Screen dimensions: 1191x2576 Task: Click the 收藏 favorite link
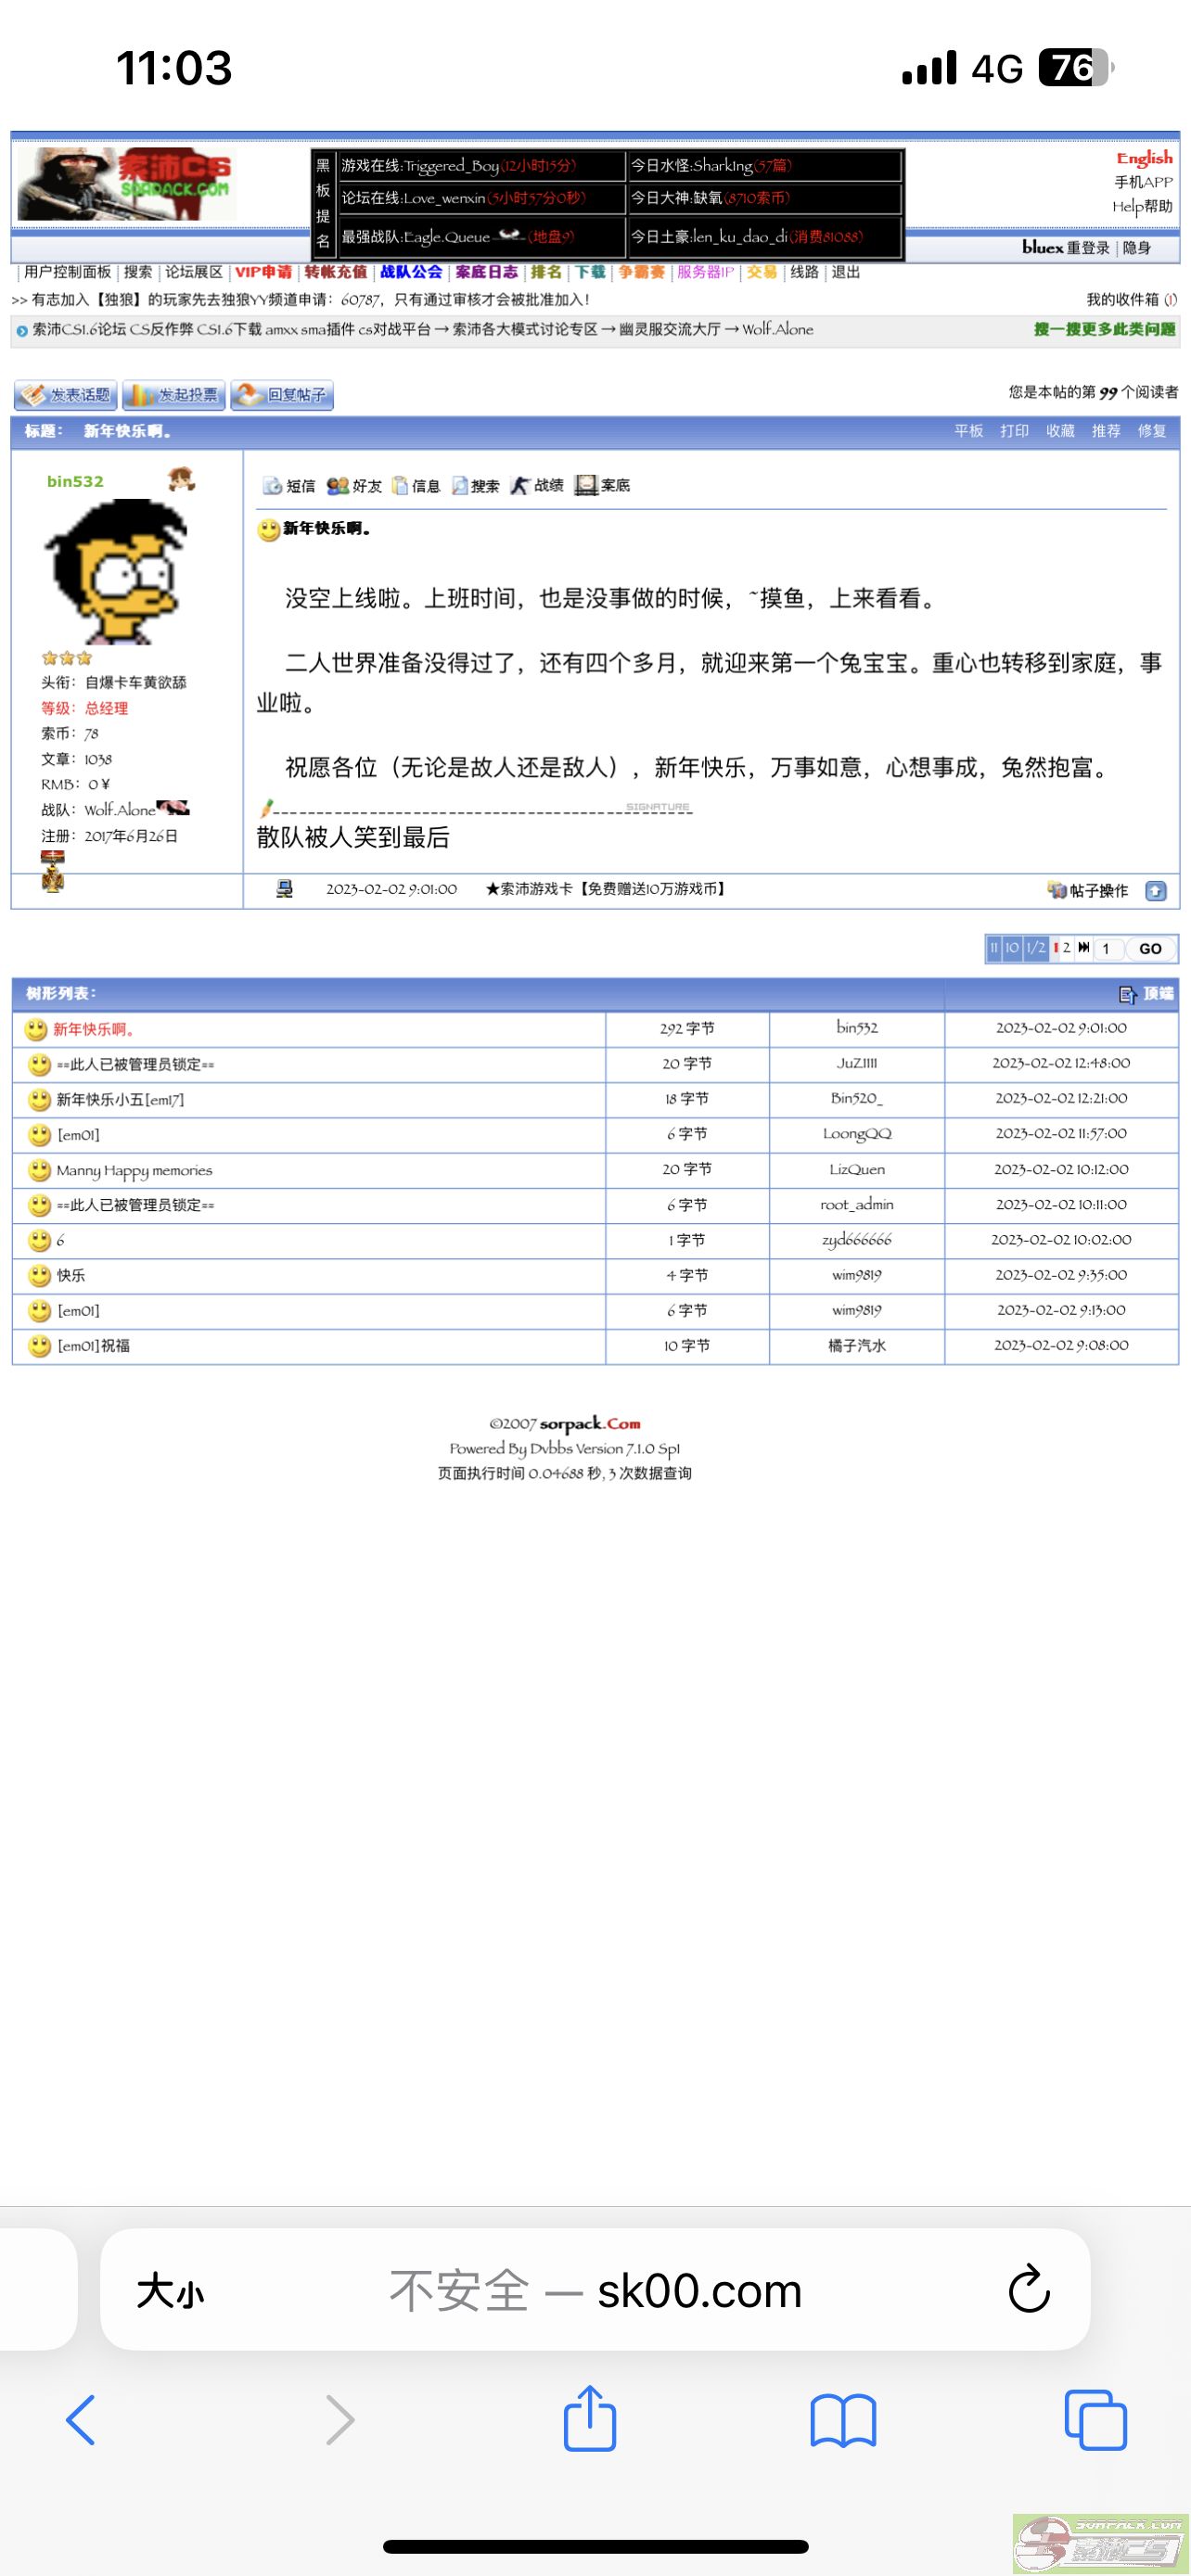click(x=1060, y=431)
